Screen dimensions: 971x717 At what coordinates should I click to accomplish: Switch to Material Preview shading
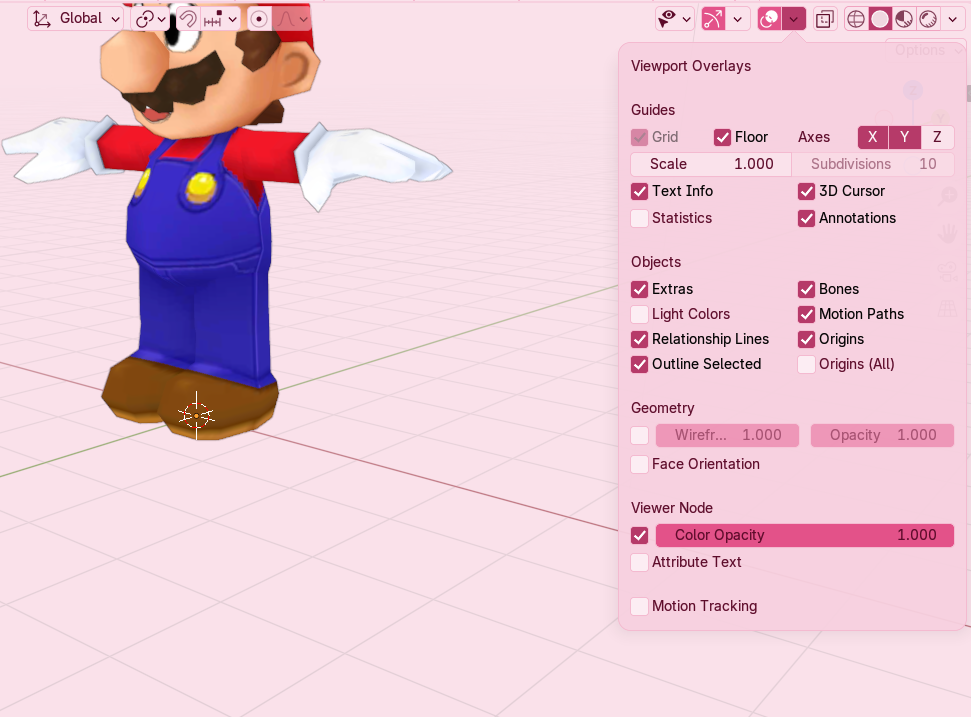point(904,19)
